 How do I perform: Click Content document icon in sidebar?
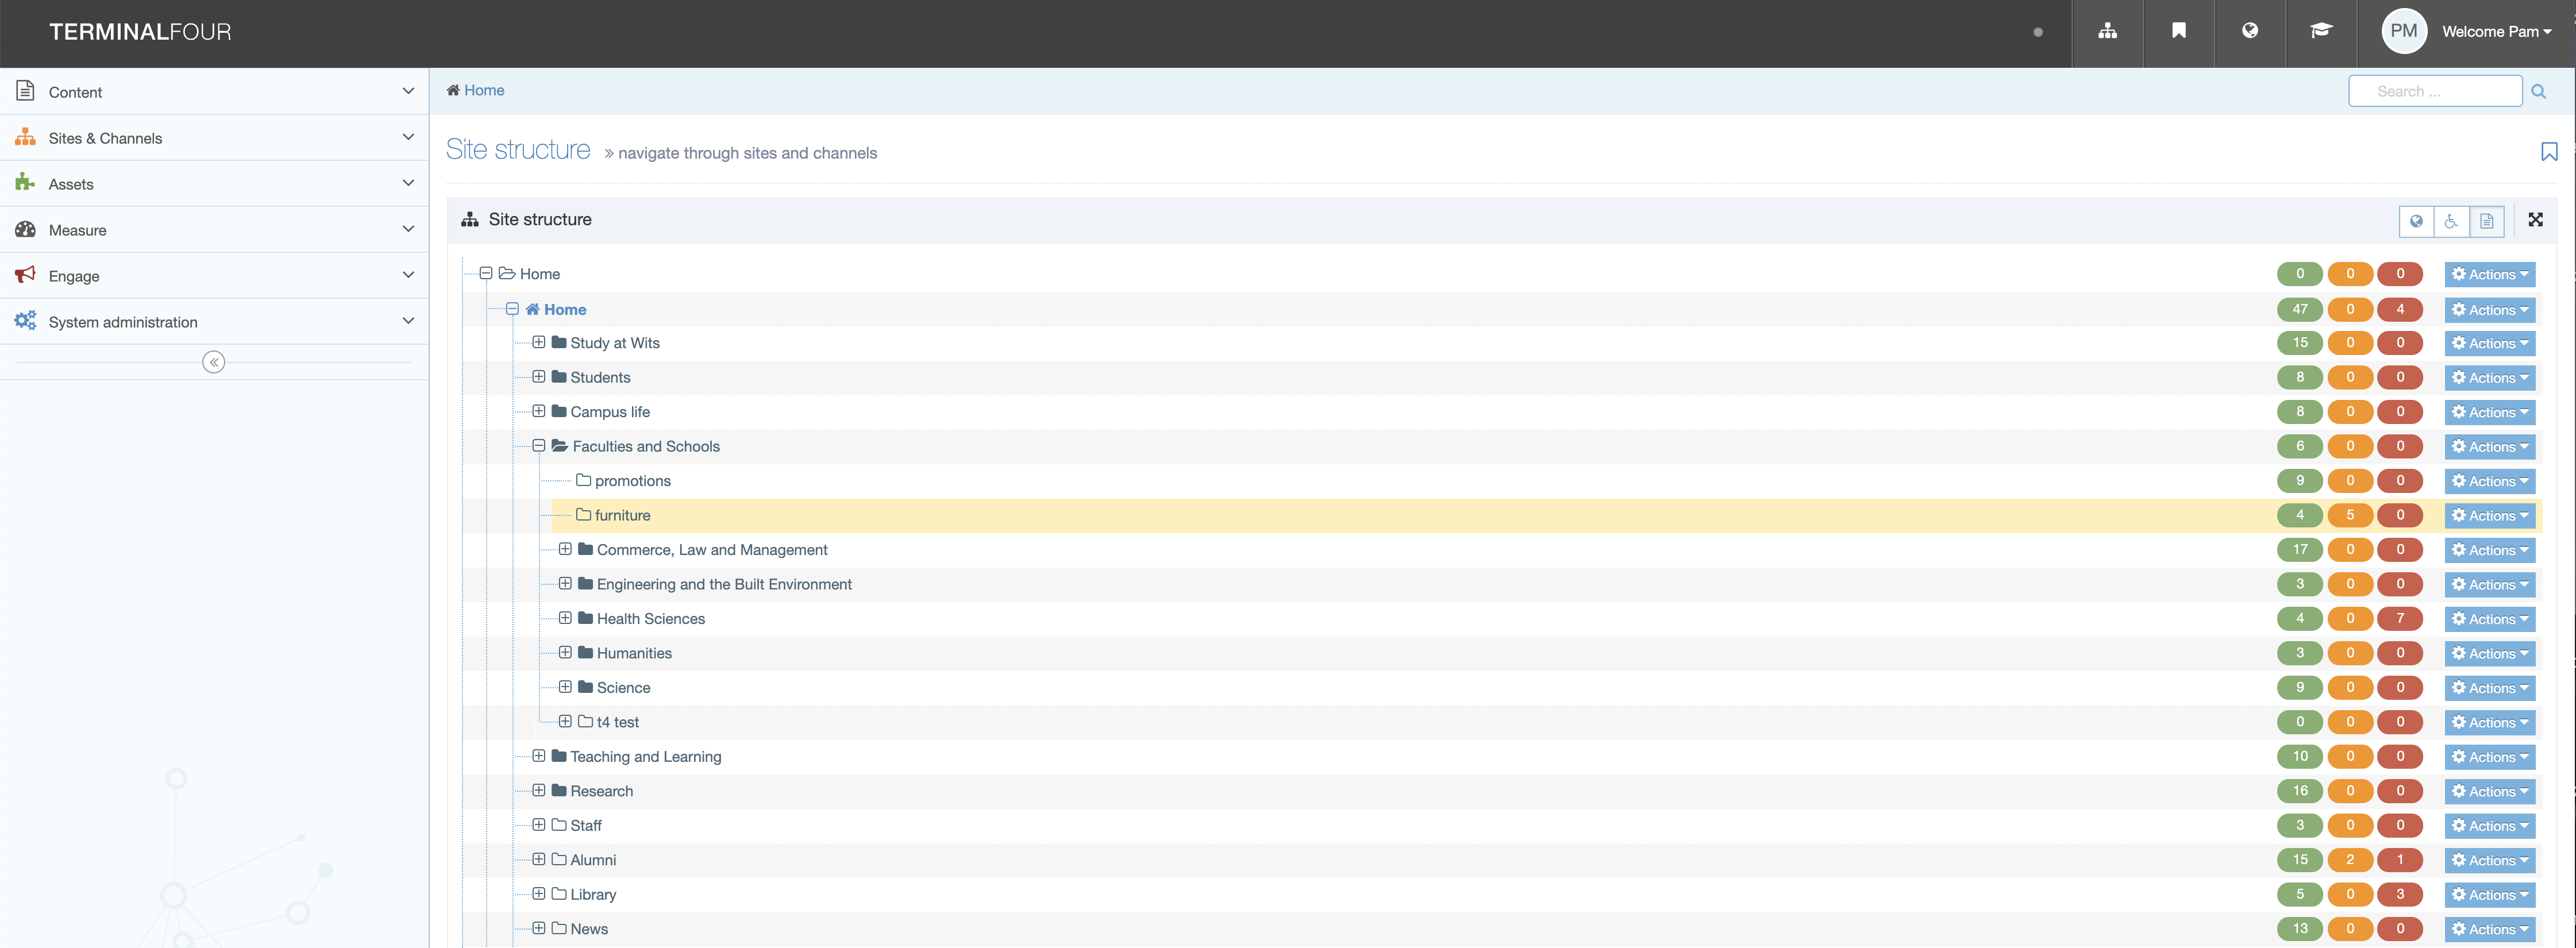(25, 91)
